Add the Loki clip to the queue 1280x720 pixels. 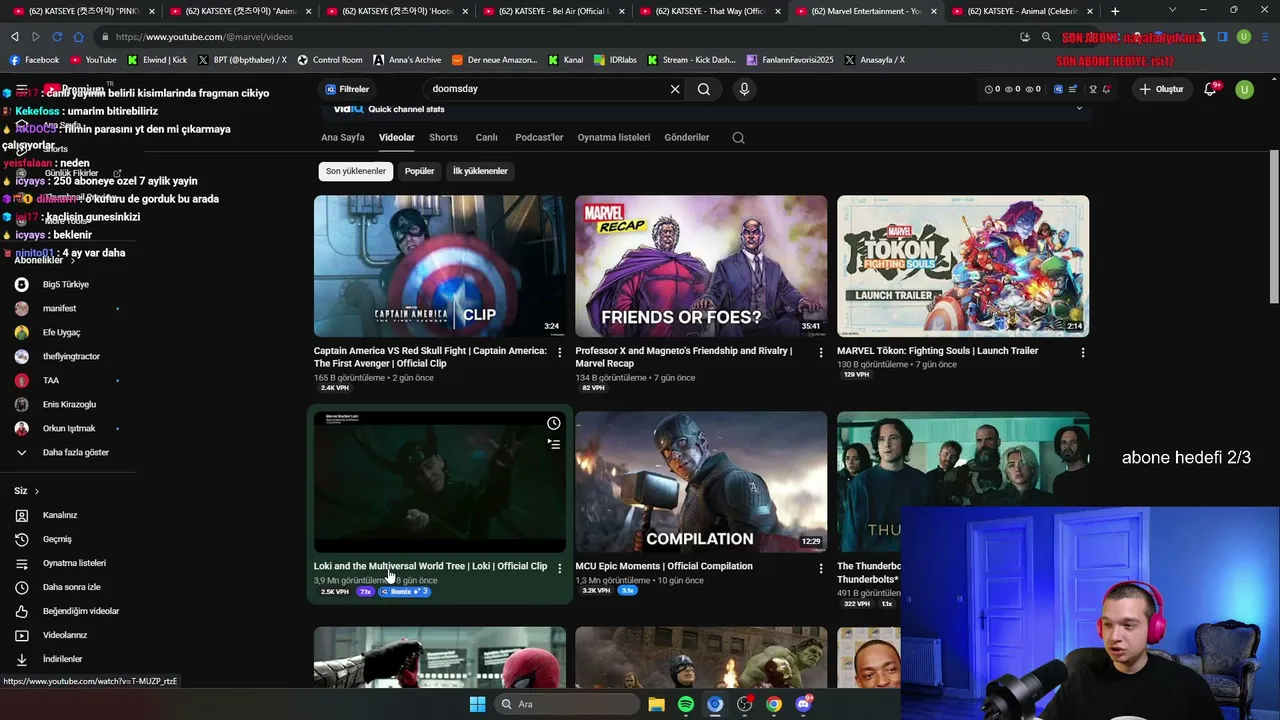click(553, 444)
